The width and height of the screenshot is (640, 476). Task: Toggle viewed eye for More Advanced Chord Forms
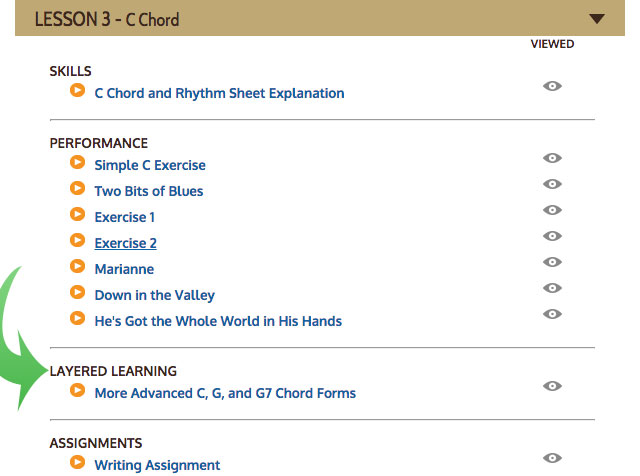pyautogui.click(x=552, y=386)
